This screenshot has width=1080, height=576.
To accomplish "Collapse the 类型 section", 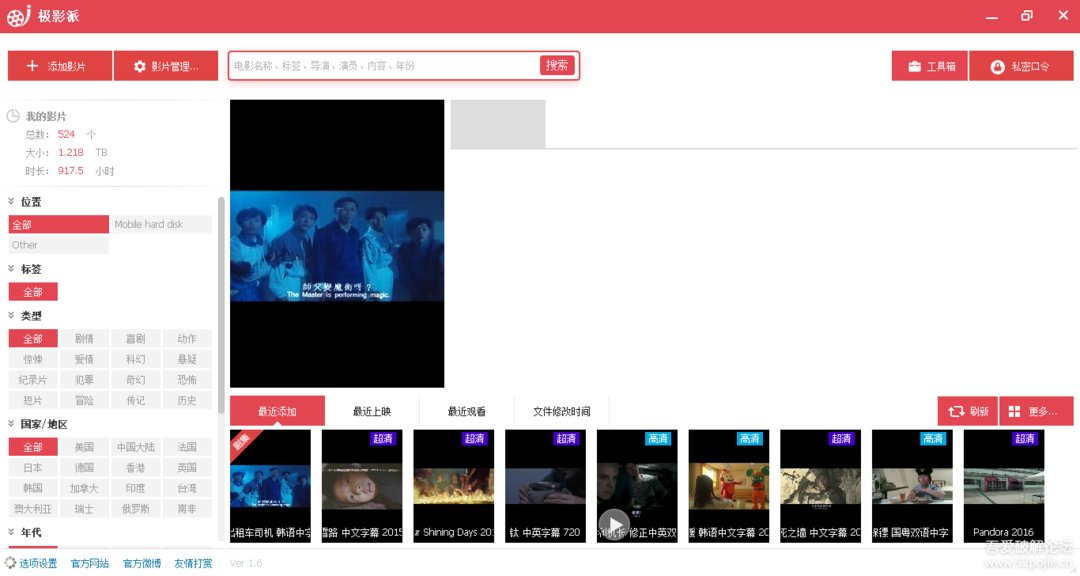I will pyautogui.click(x=11, y=316).
